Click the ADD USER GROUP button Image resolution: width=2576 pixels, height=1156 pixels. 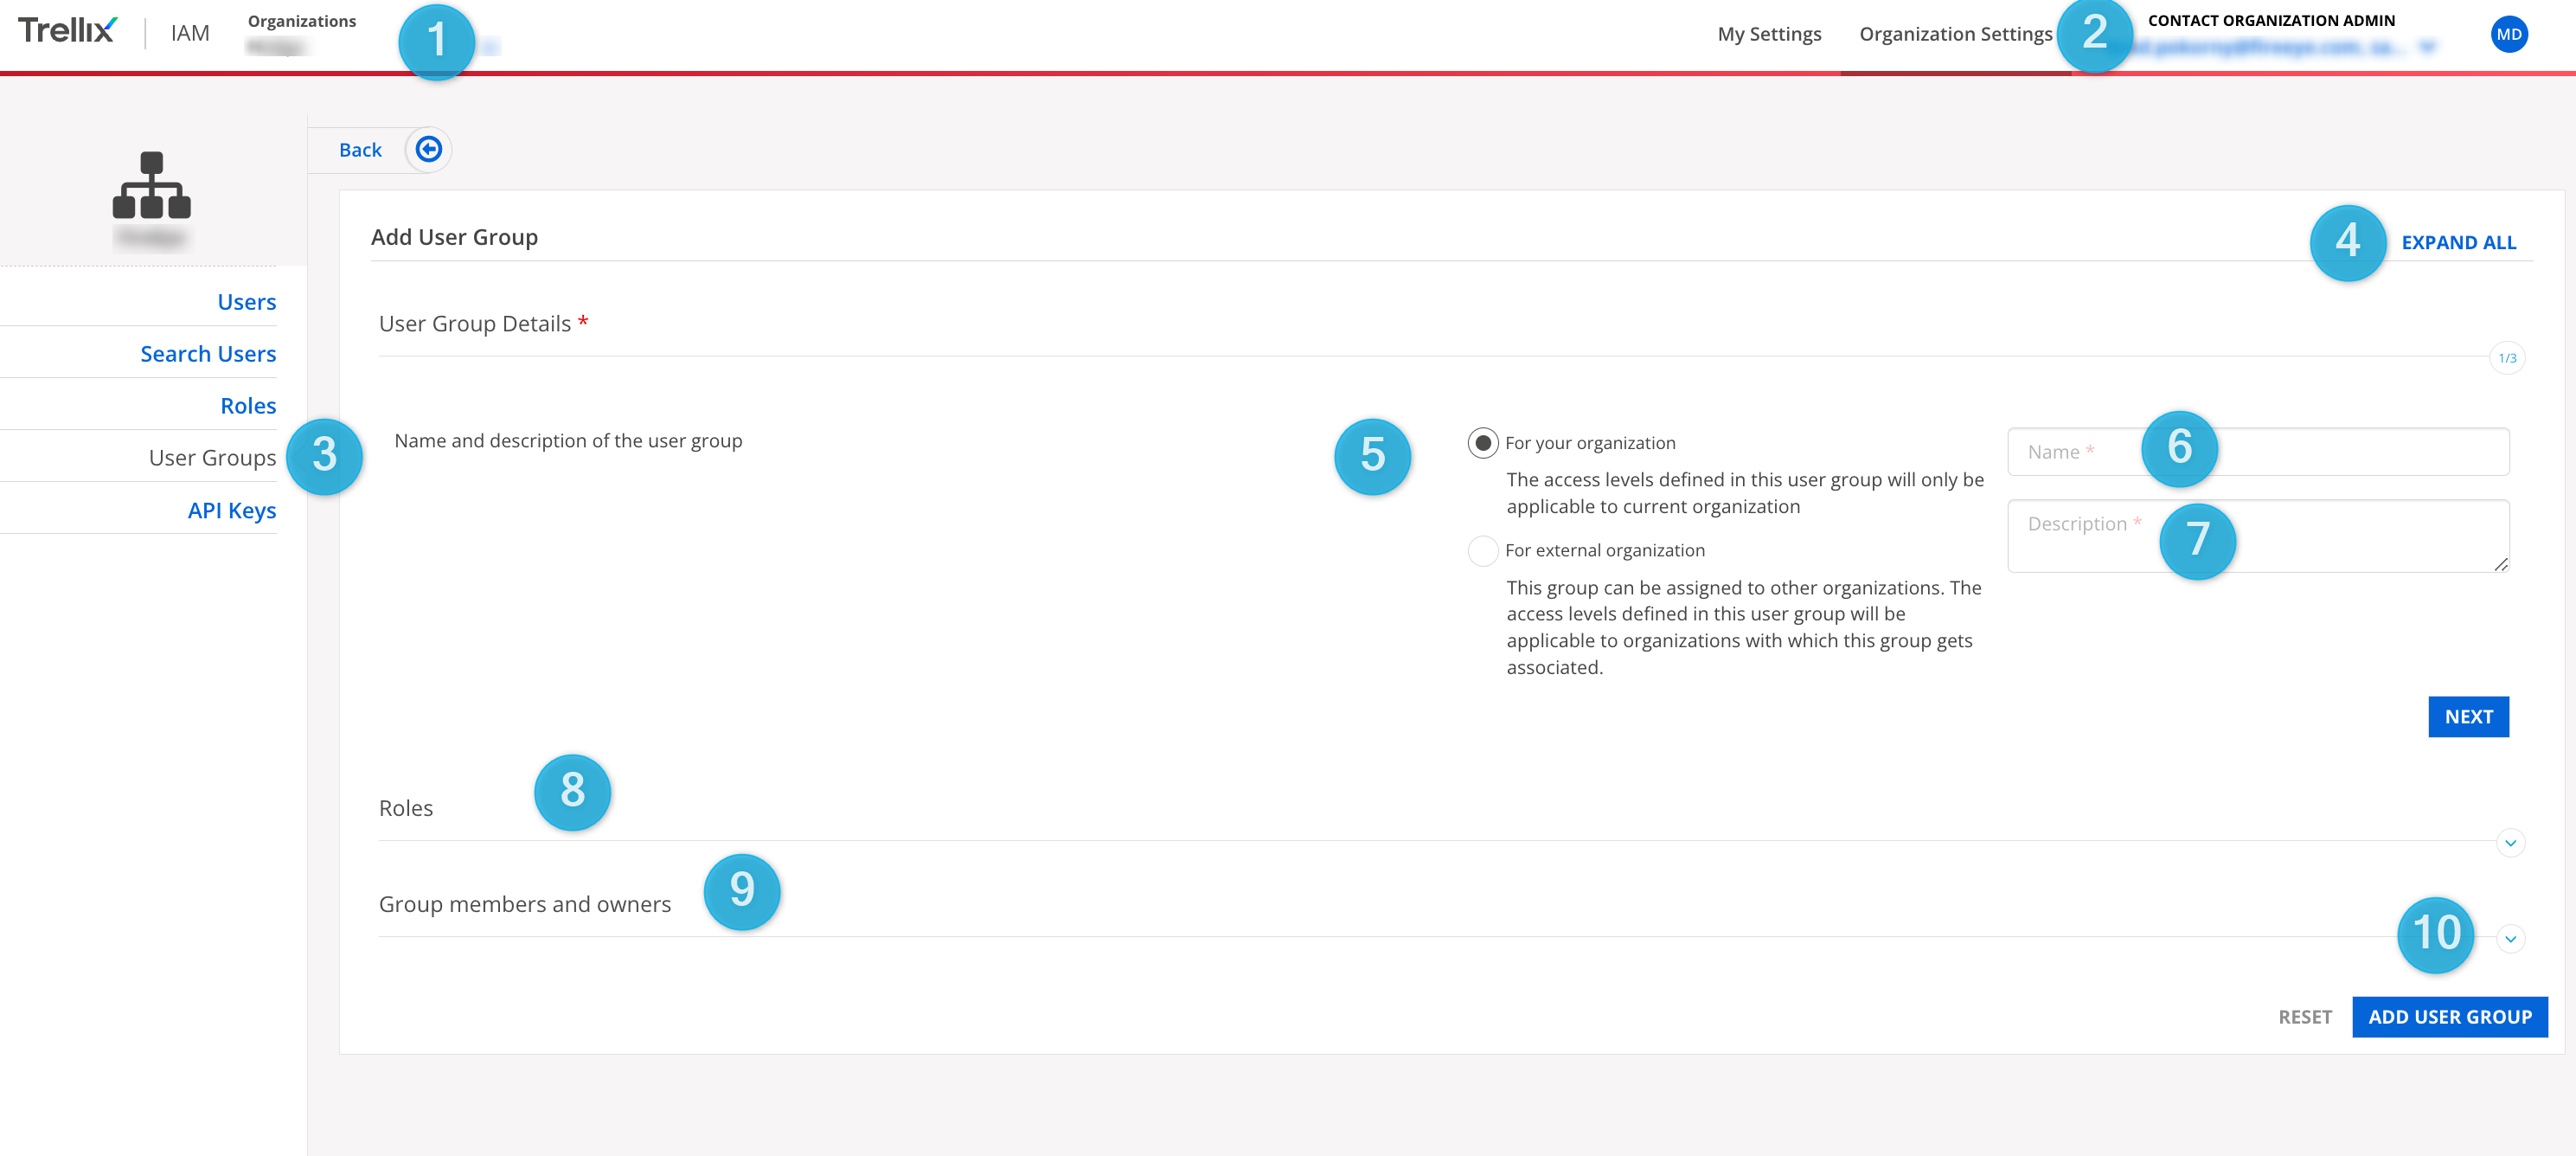(x=2449, y=1016)
